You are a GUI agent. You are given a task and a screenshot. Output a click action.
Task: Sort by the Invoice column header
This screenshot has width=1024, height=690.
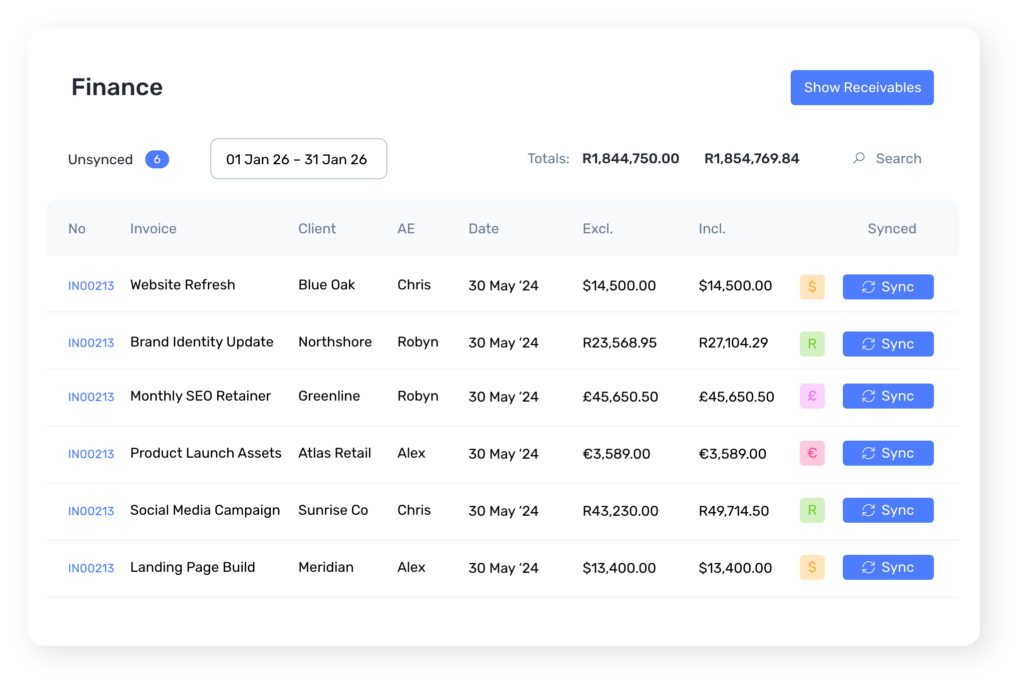tap(153, 228)
